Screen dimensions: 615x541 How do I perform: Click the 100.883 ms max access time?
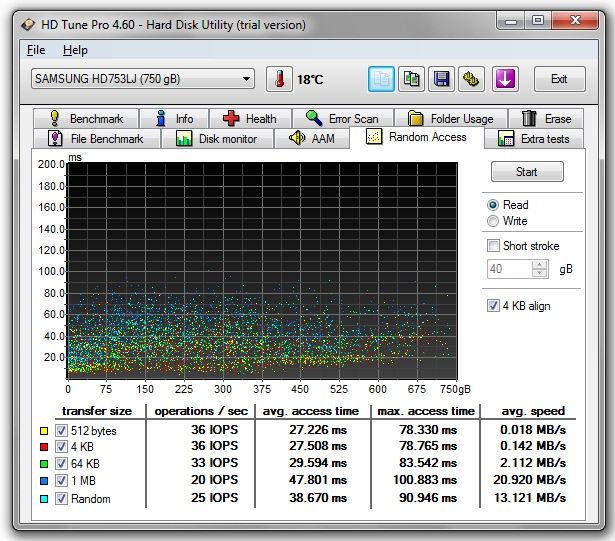[x=425, y=480]
